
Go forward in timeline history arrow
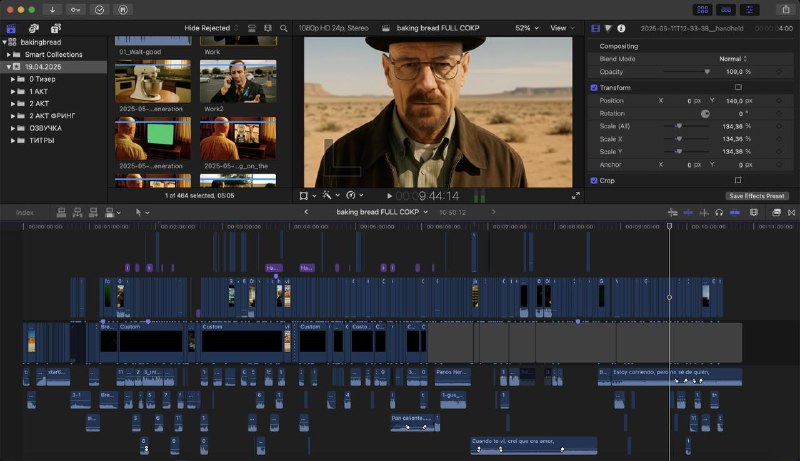493,212
